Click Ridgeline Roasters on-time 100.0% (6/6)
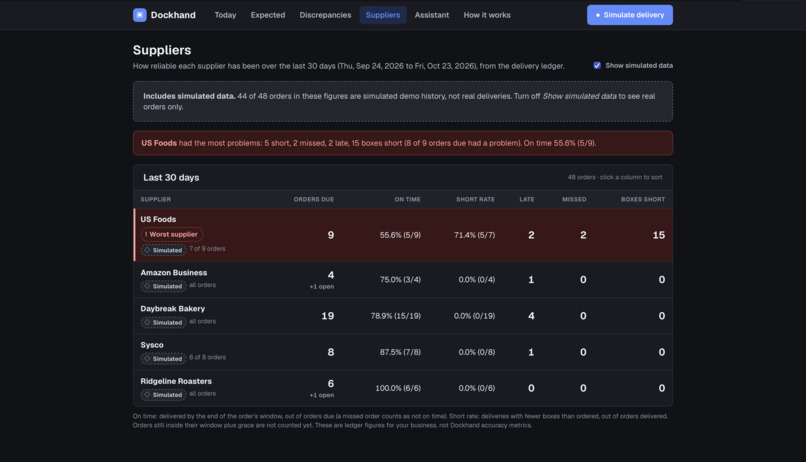The height and width of the screenshot is (462, 806). pos(398,388)
